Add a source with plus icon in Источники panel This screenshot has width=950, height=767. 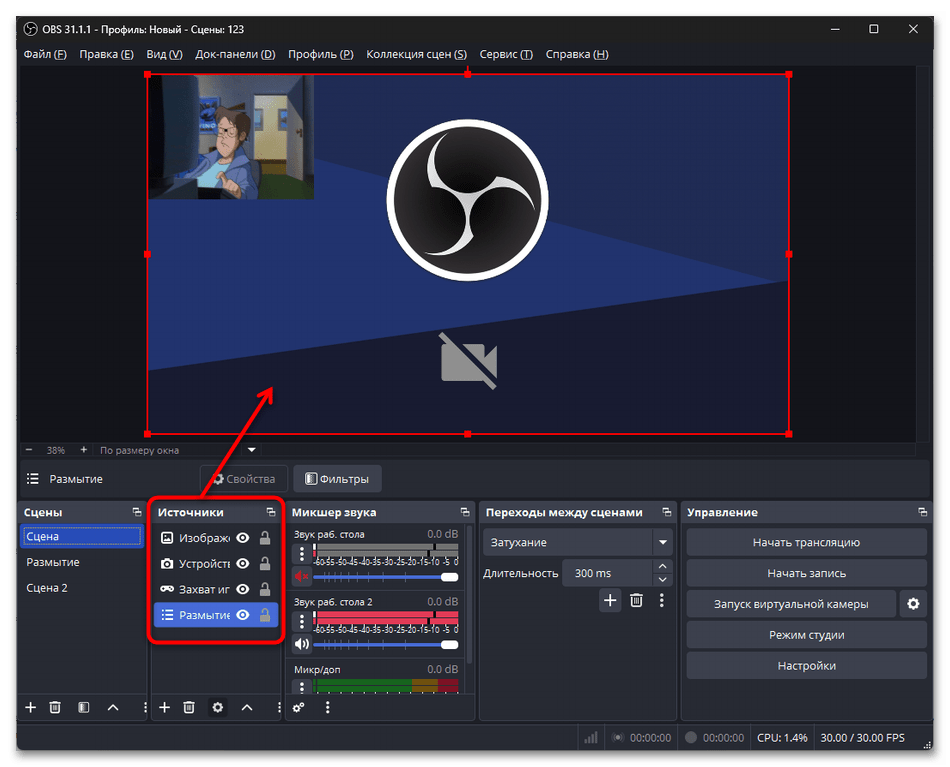164,707
